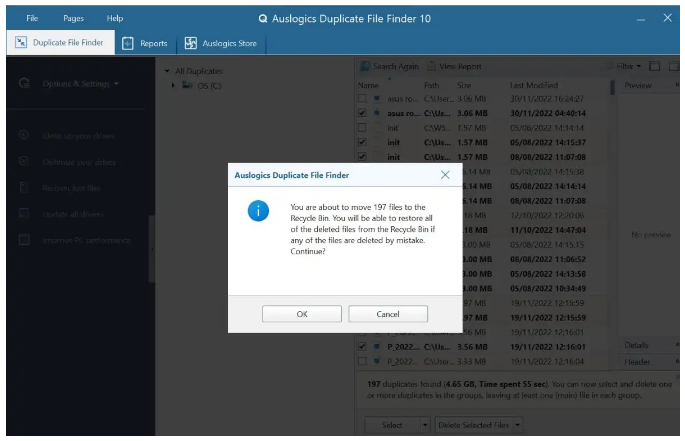Screen dimensions: 685x441
Task: Minimize the Auslogics main window
Action: pyautogui.click(x=641, y=19)
